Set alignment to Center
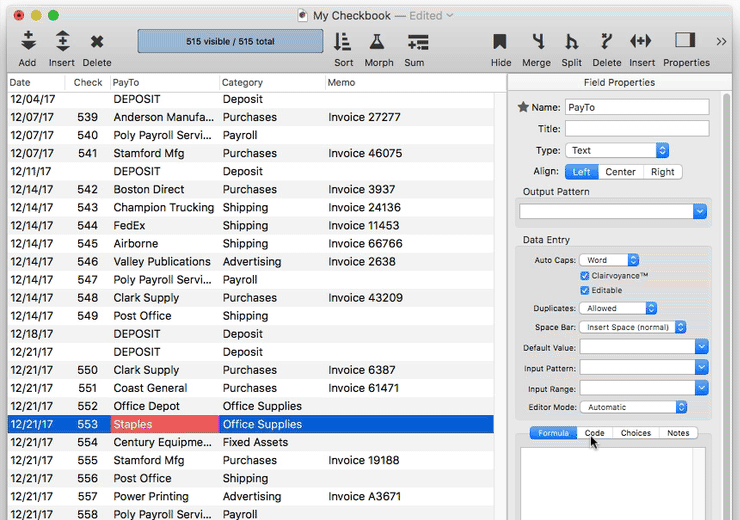This screenshot has width=740, height=520. (x=620, y=172)
